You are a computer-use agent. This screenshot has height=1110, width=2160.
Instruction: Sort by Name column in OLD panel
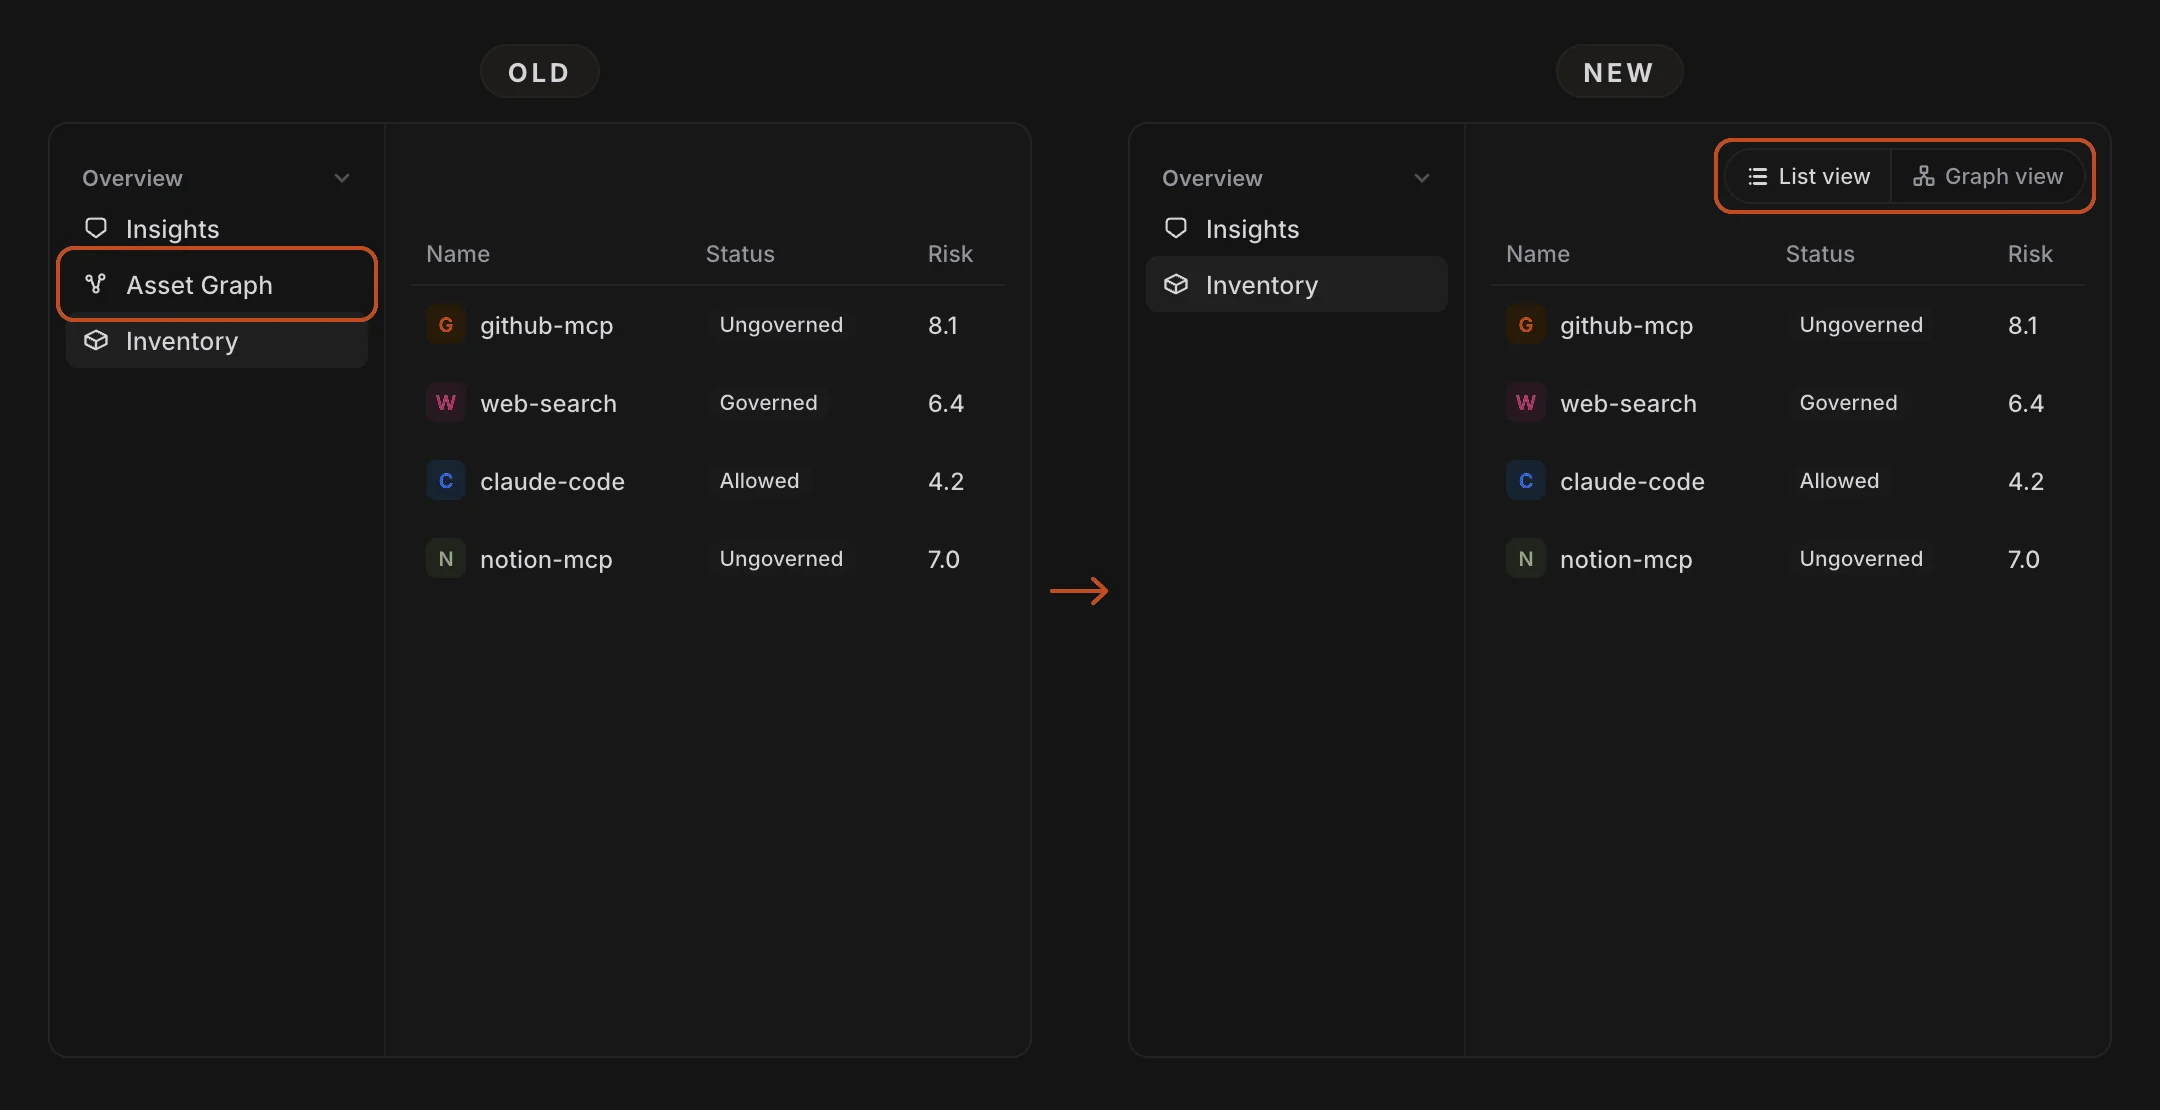tap(458, 254)
